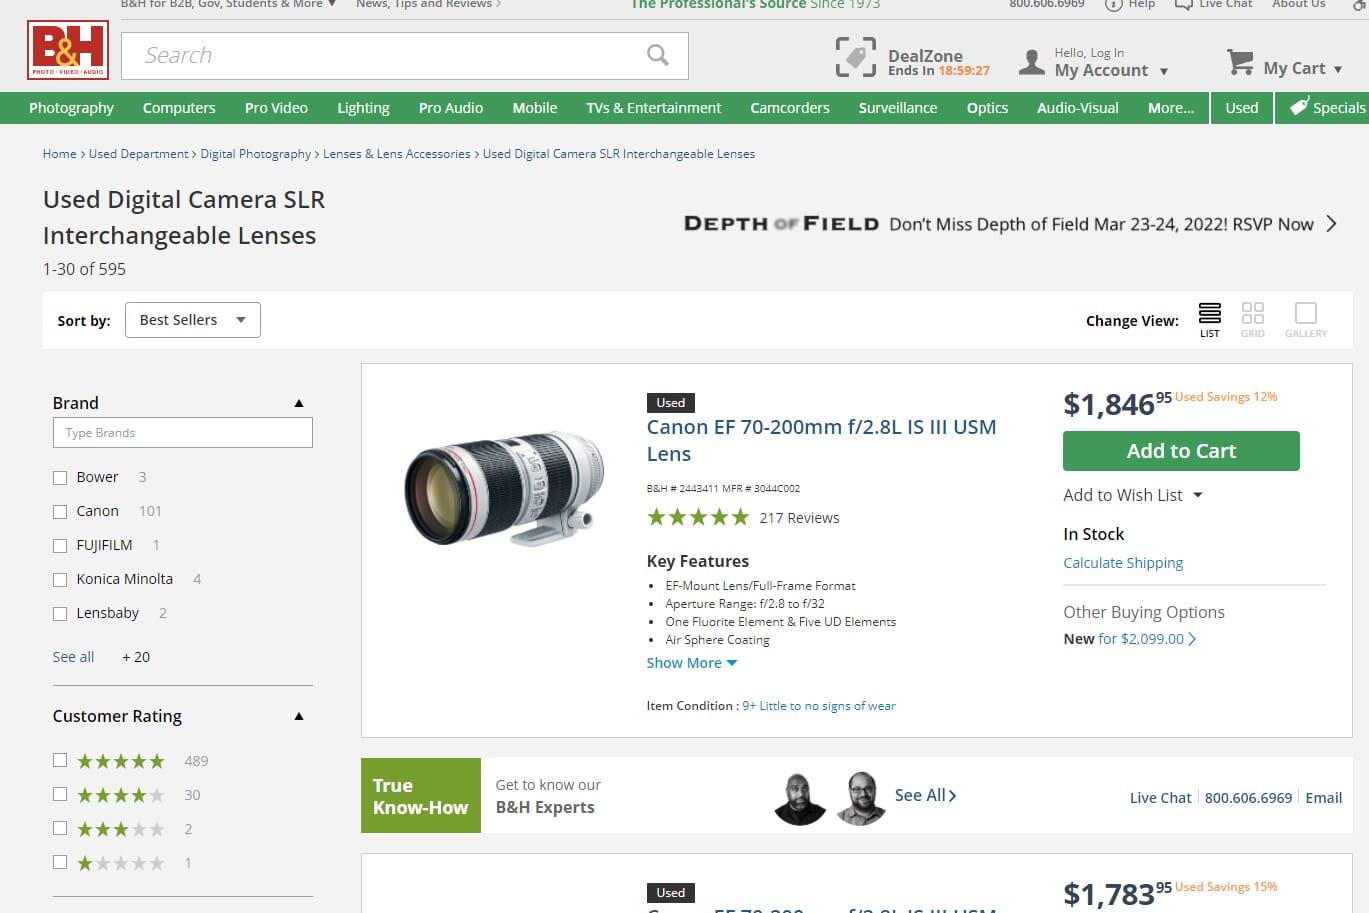This screenshot has width=1369, height=913.
Task: Open New for $2,099.00 option
Action: 1129,639
